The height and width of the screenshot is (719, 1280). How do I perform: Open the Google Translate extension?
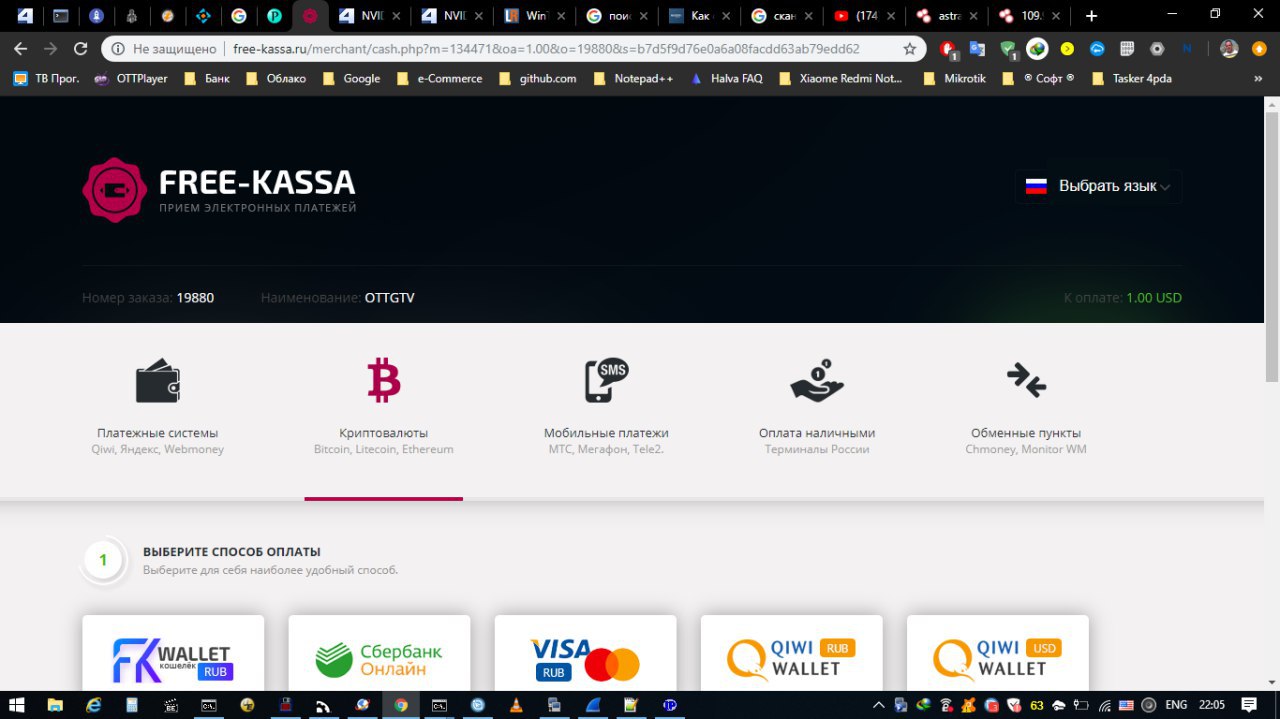coord(977,49)
